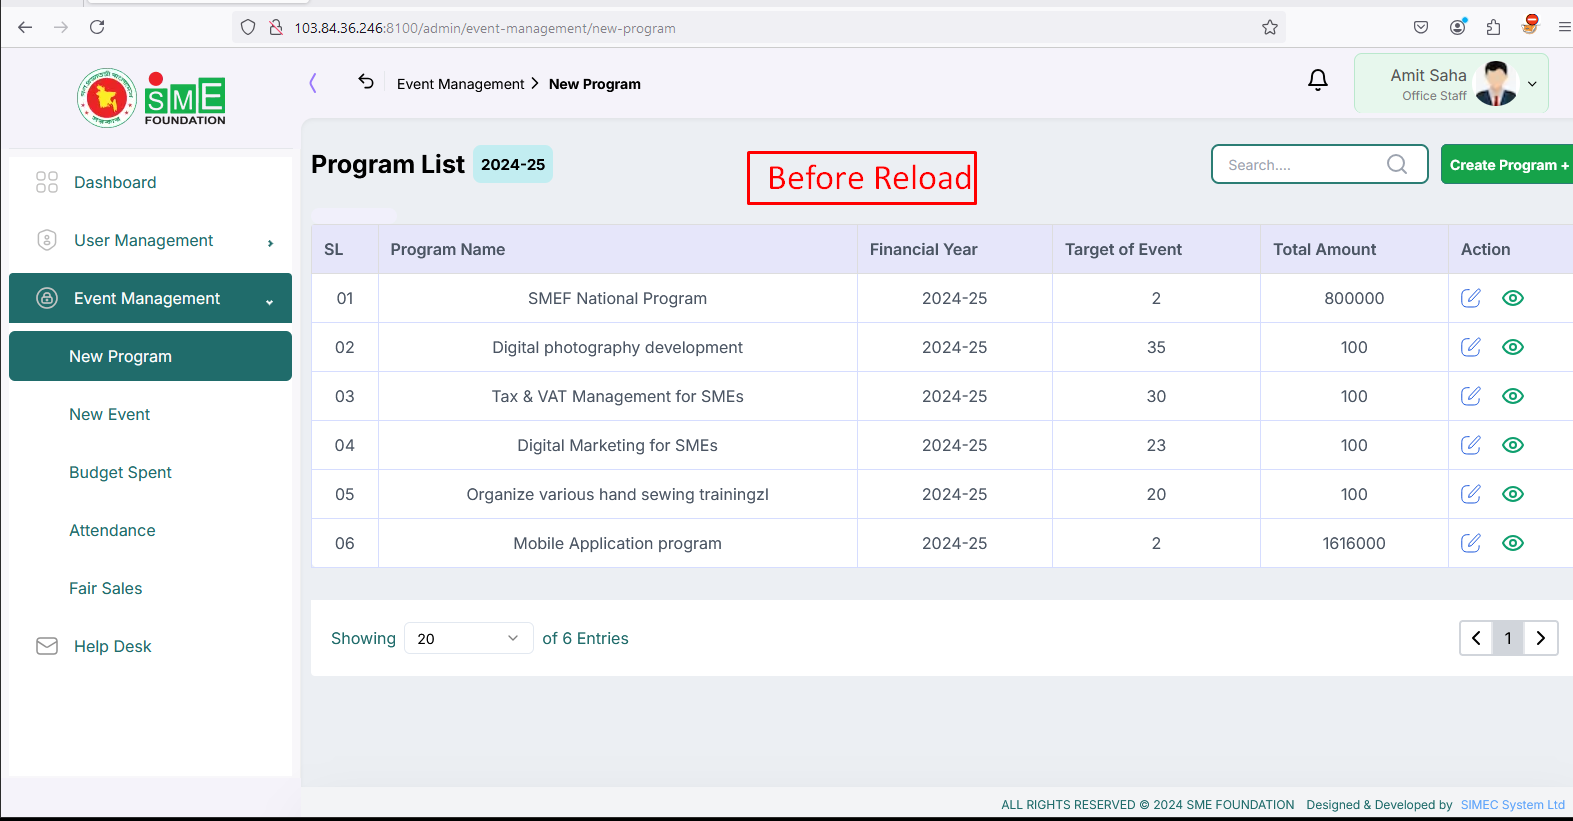Viewport: 1573px width, 821px height.
Task: Select page 1 in pagination
Action: [x=1508, y=638]
